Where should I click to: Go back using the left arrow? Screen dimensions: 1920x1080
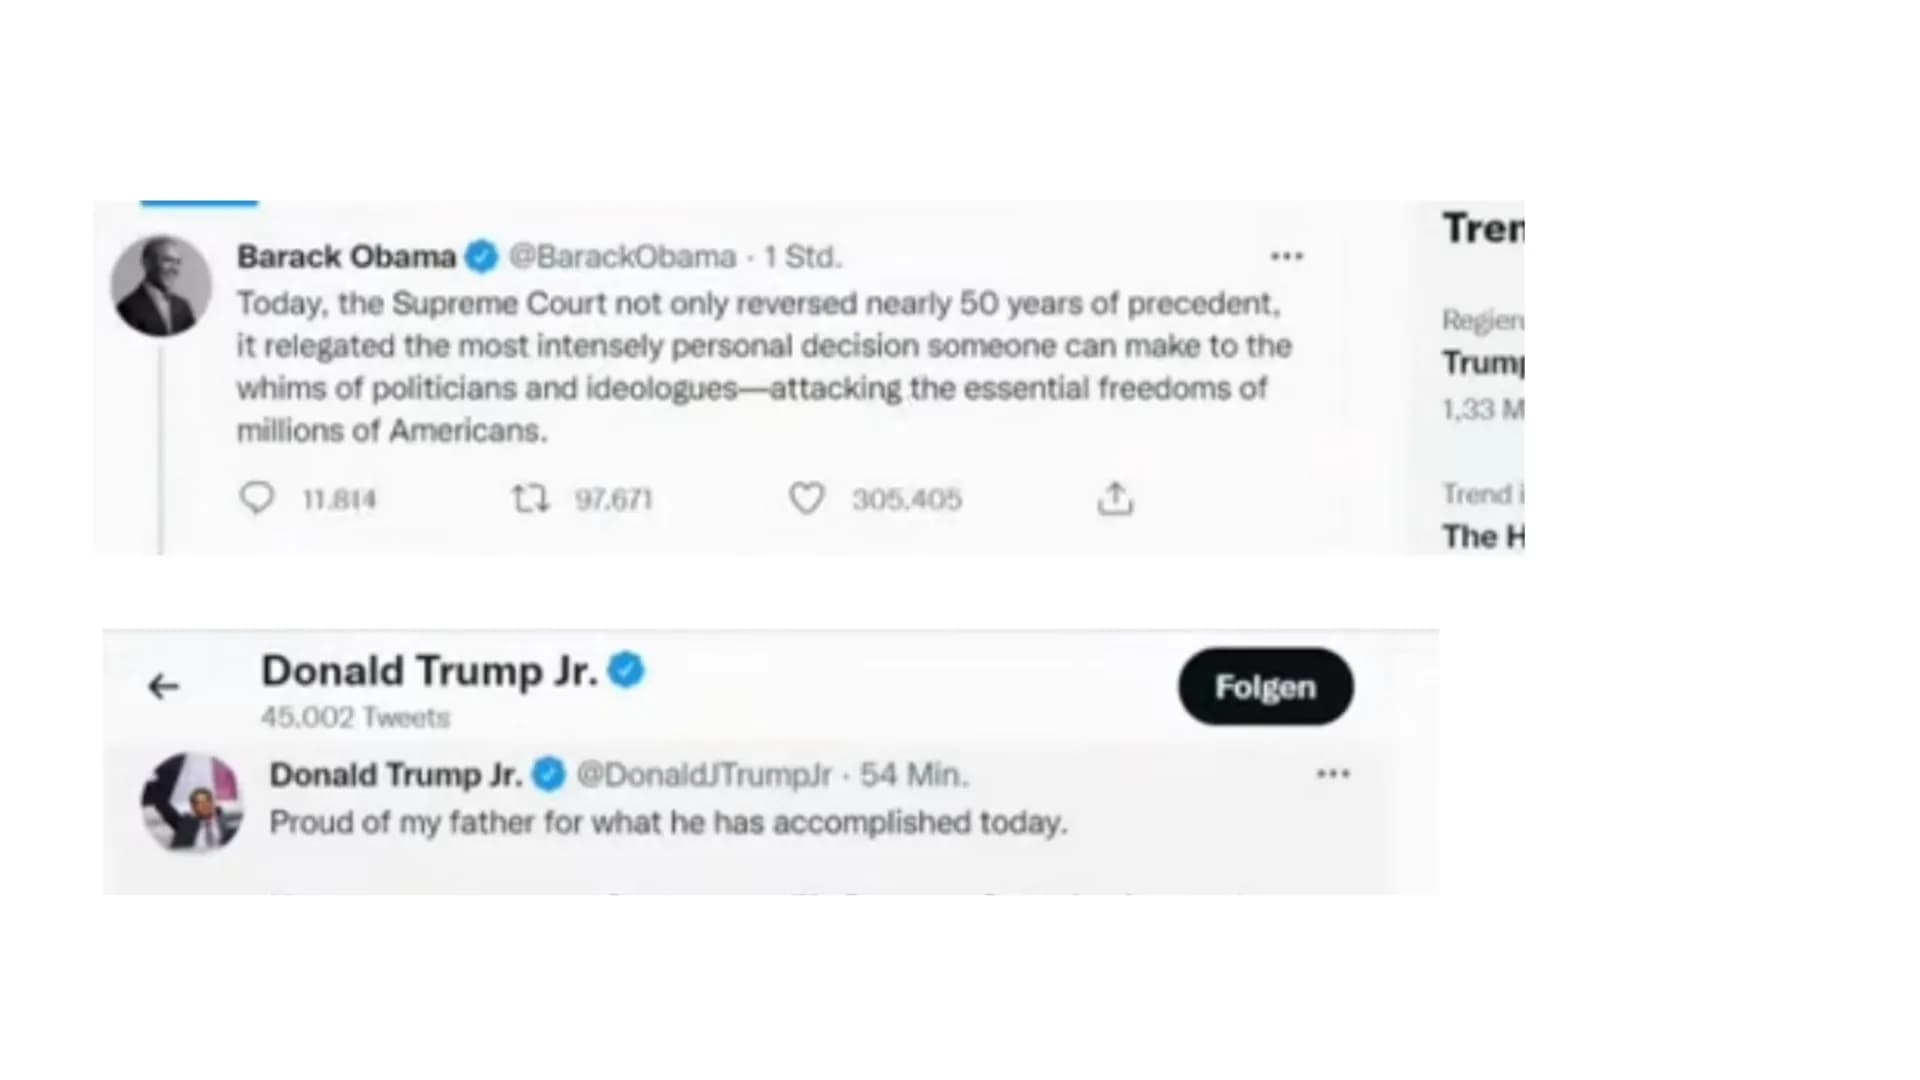pyautogui.click(x=163, y=687)
